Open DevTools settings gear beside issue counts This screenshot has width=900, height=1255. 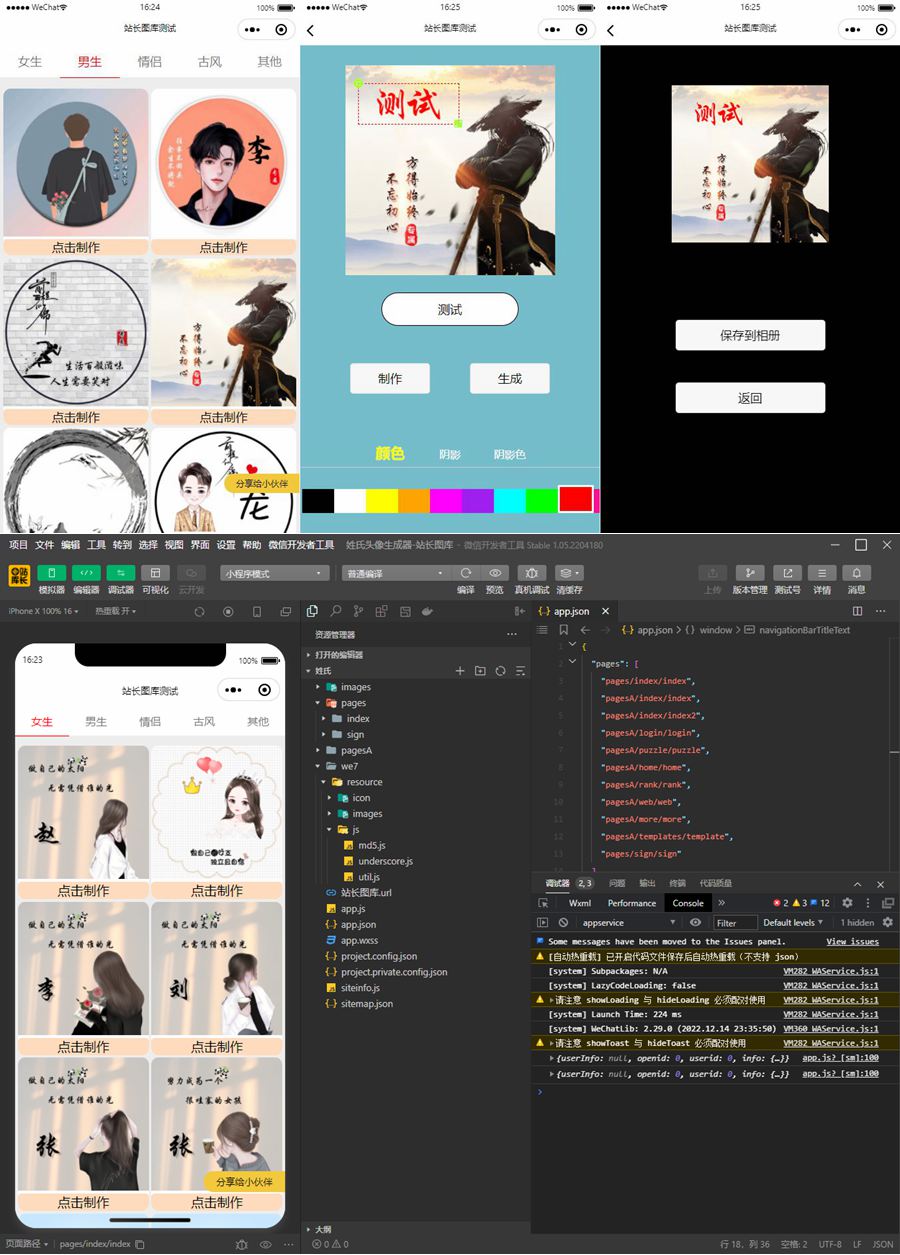click(847, 903)
